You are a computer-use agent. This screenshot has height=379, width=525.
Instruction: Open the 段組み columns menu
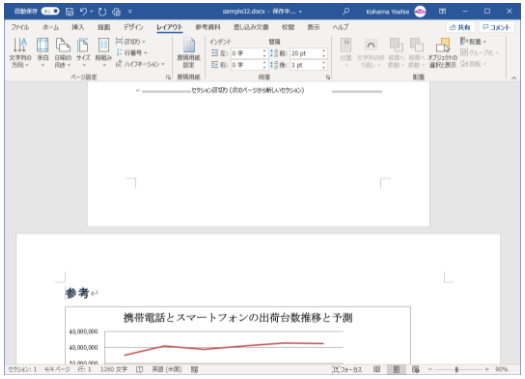coord(103,53)
